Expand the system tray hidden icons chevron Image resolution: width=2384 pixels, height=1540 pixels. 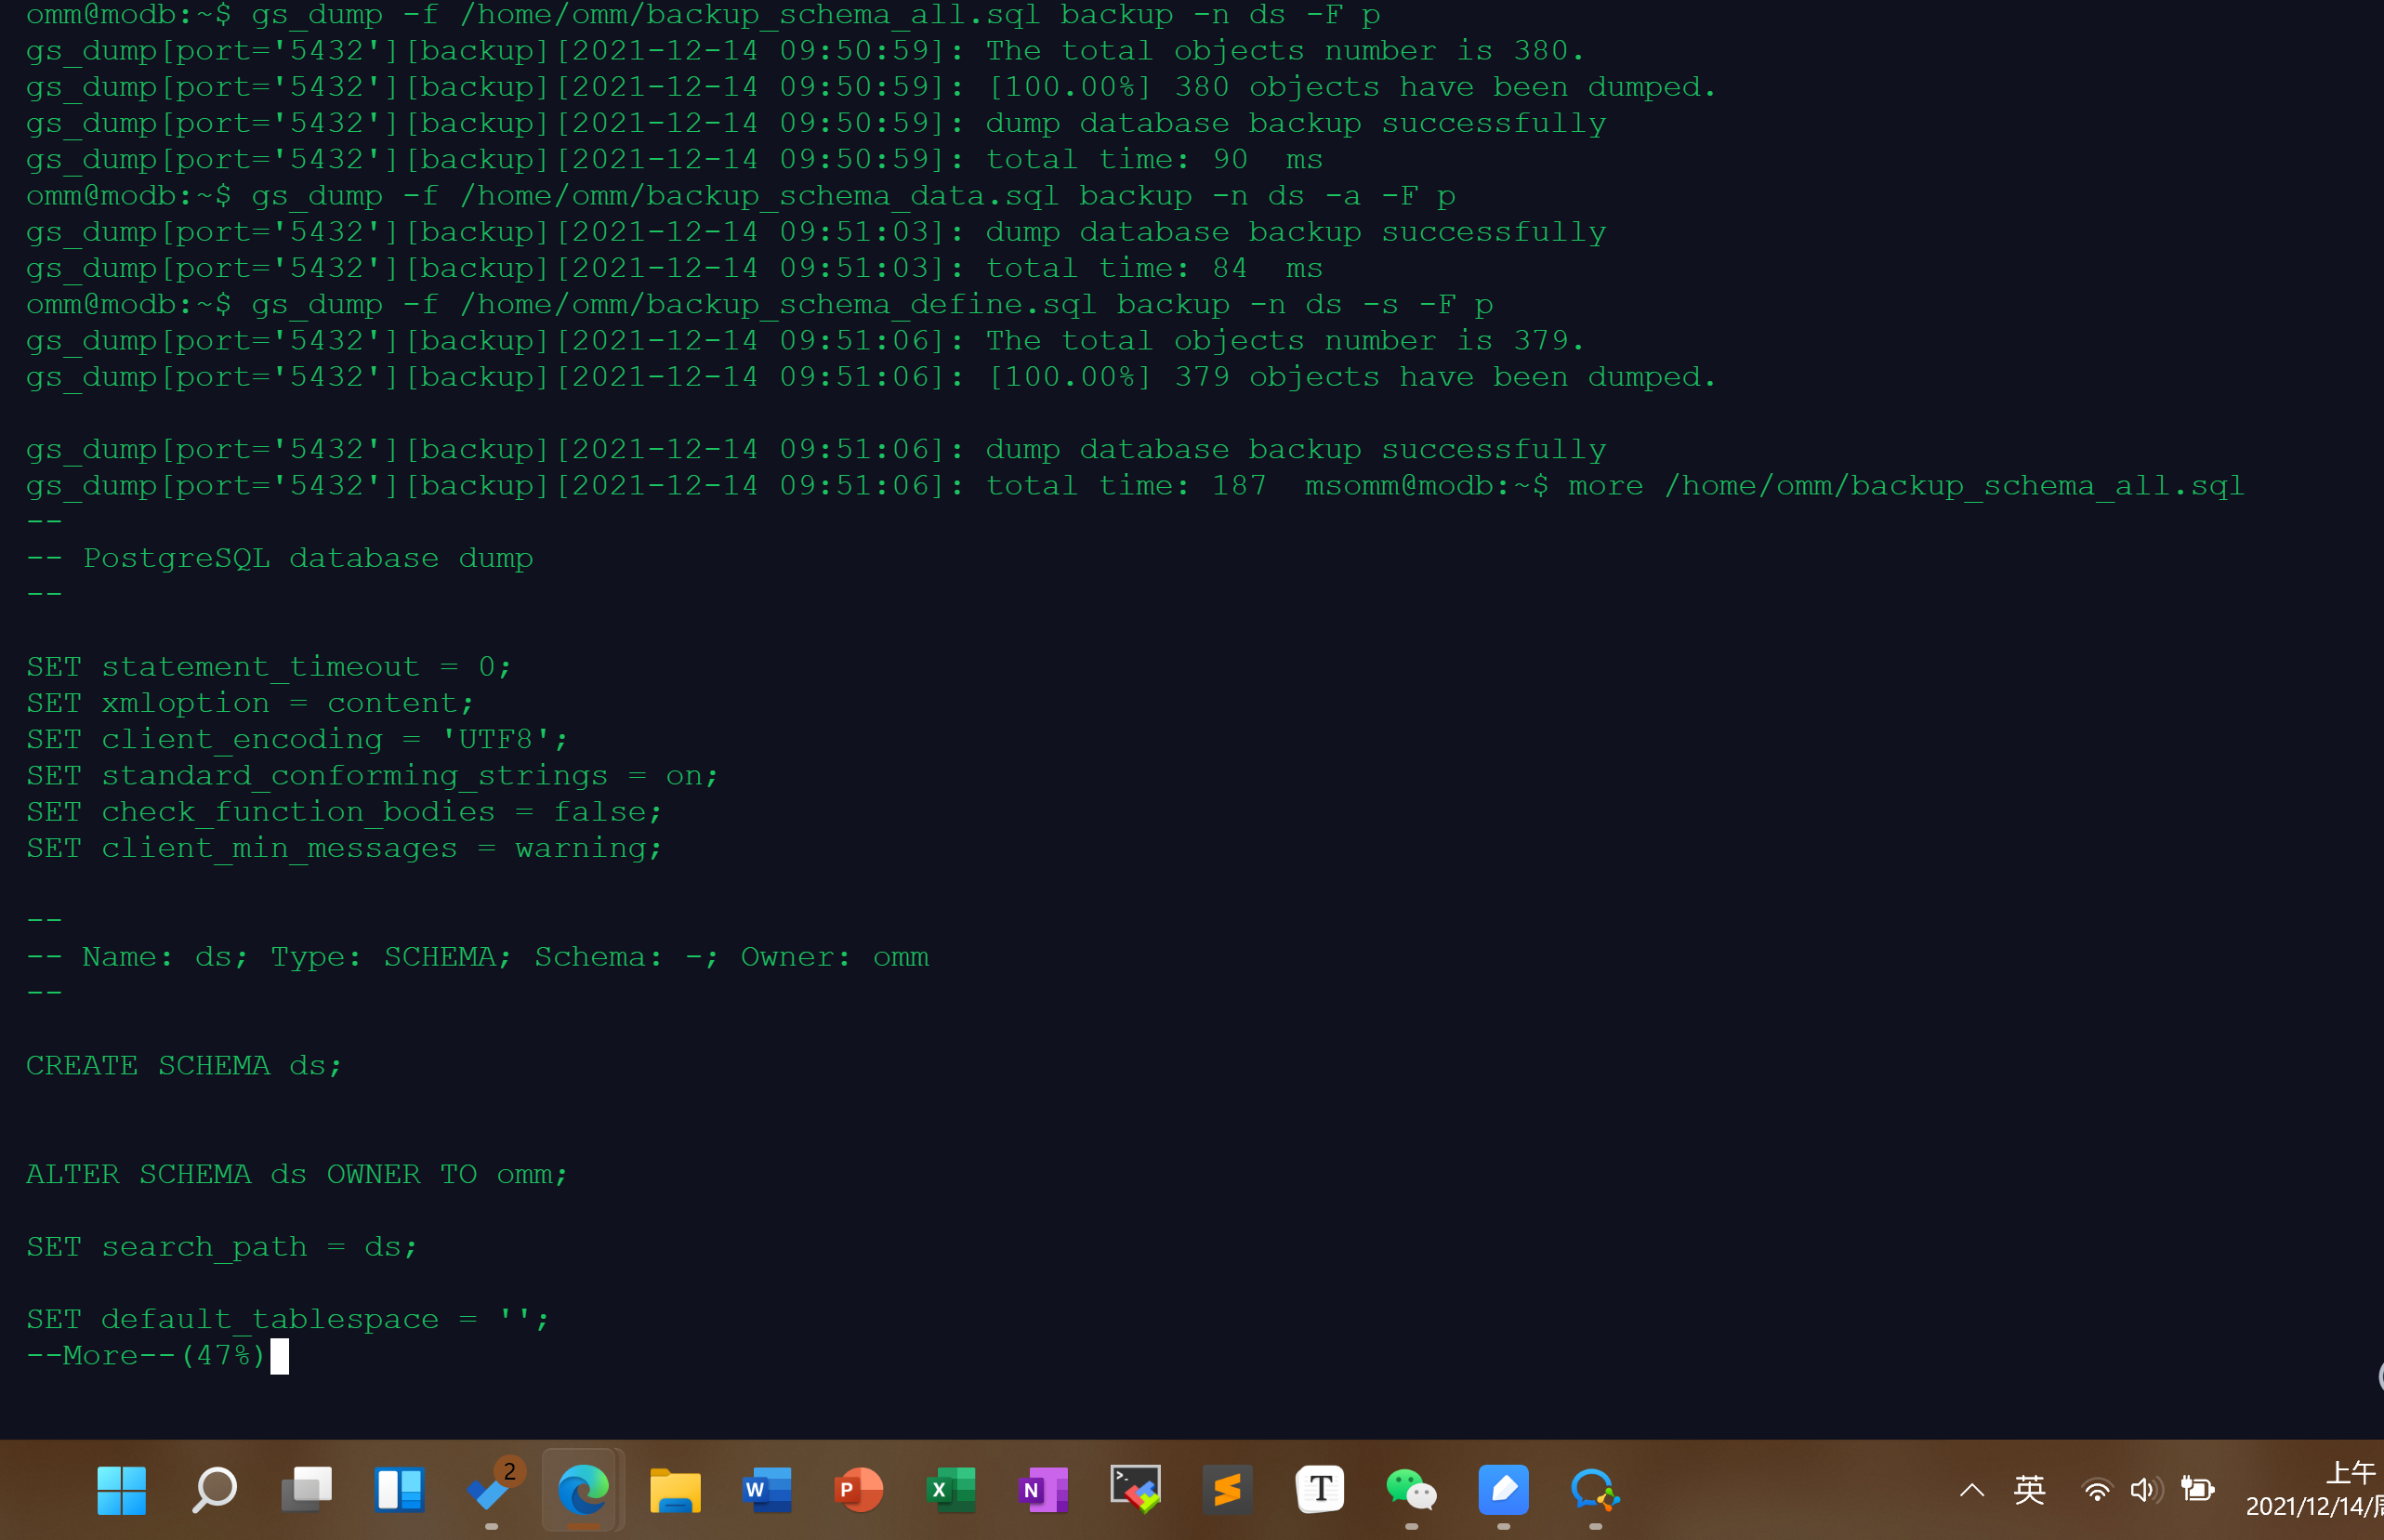[x=1971, y=1491]
